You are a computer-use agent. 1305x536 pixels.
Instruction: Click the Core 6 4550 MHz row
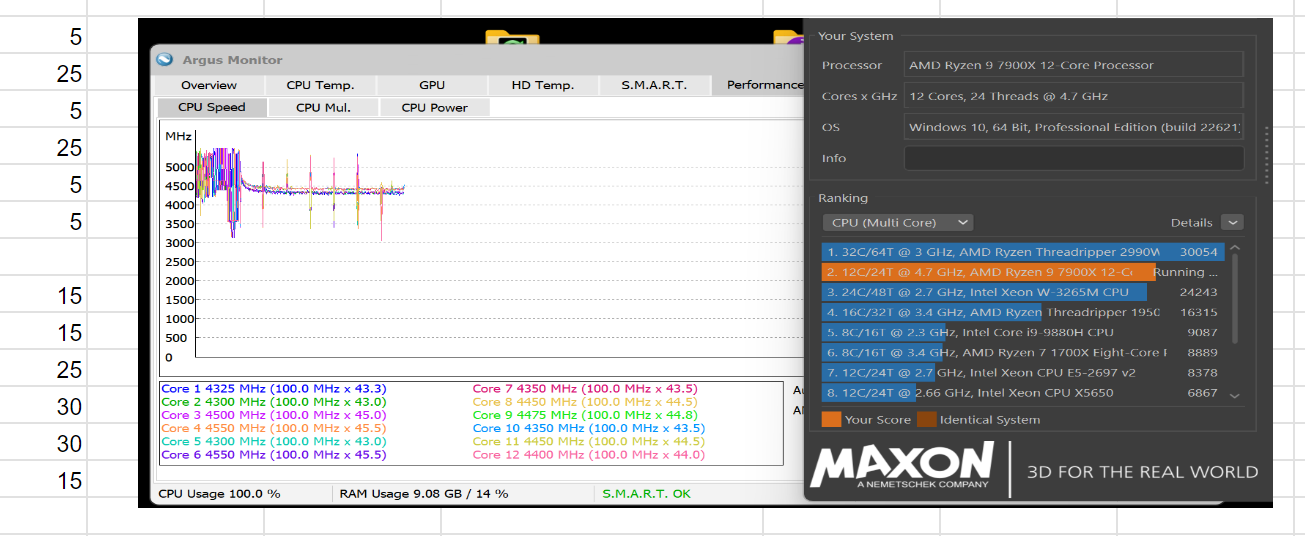(273, 454)
